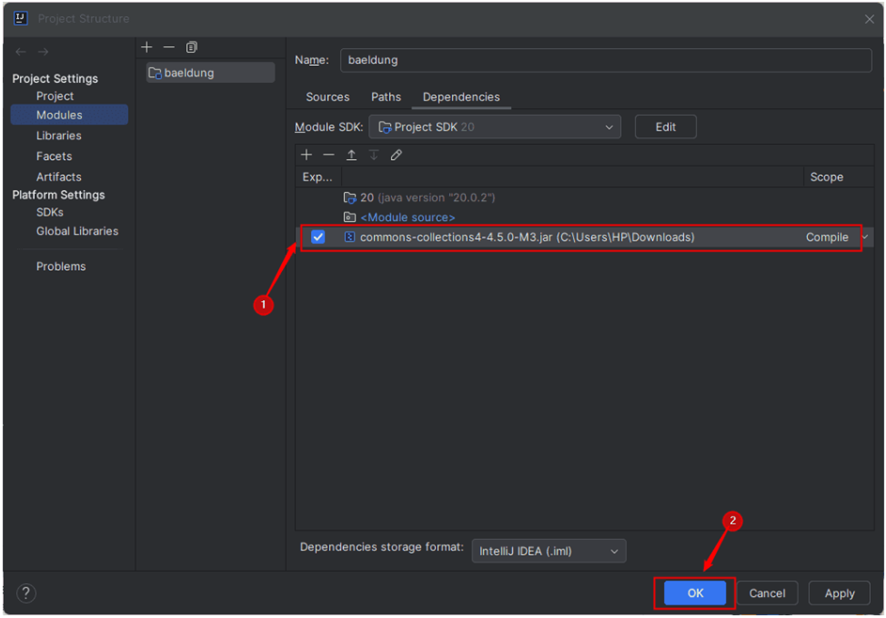
Task: Move dependency up with the arrow icon
Action: point(351,155)
